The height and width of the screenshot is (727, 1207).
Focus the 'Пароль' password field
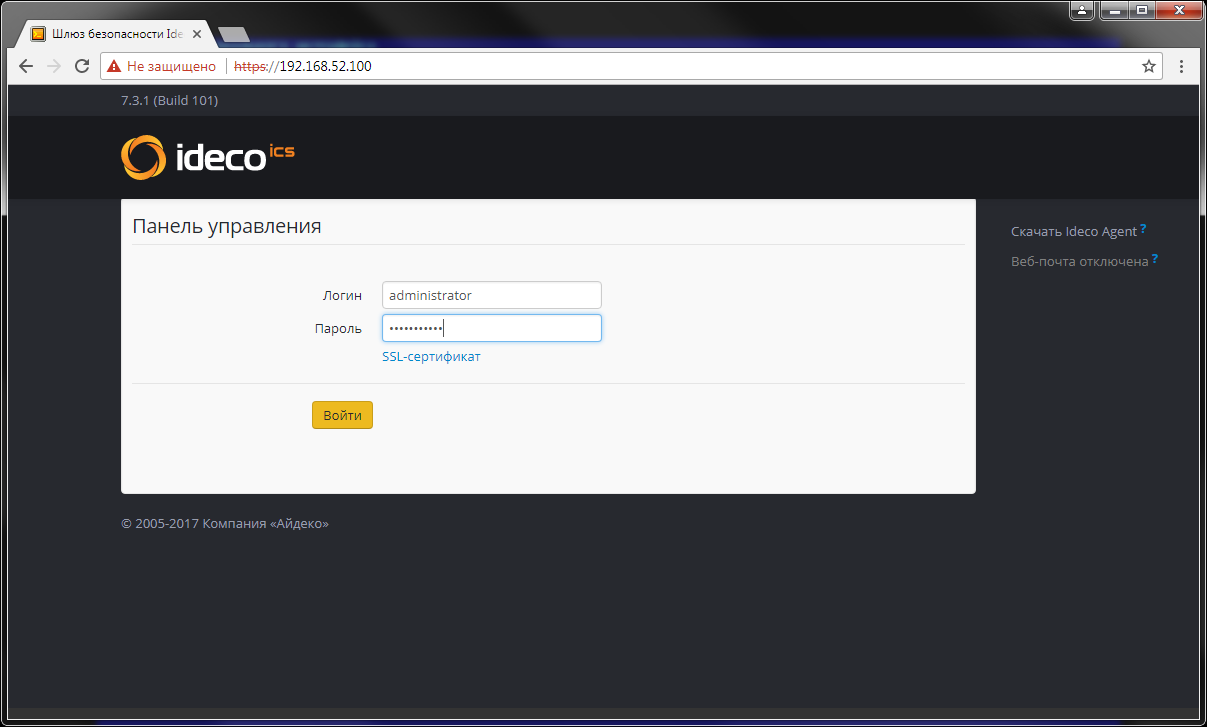492,328
